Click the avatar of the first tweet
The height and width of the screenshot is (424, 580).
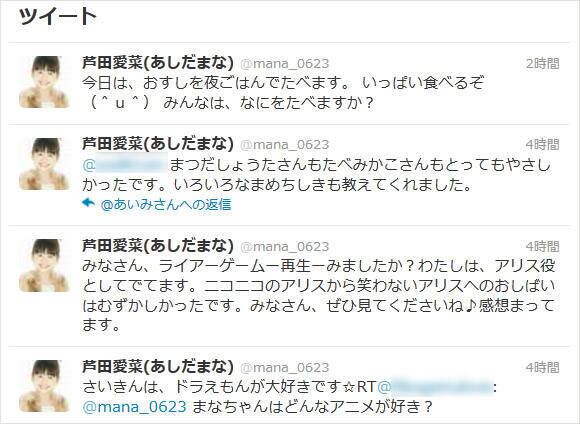pyautogui.click(x=45, y=82)
